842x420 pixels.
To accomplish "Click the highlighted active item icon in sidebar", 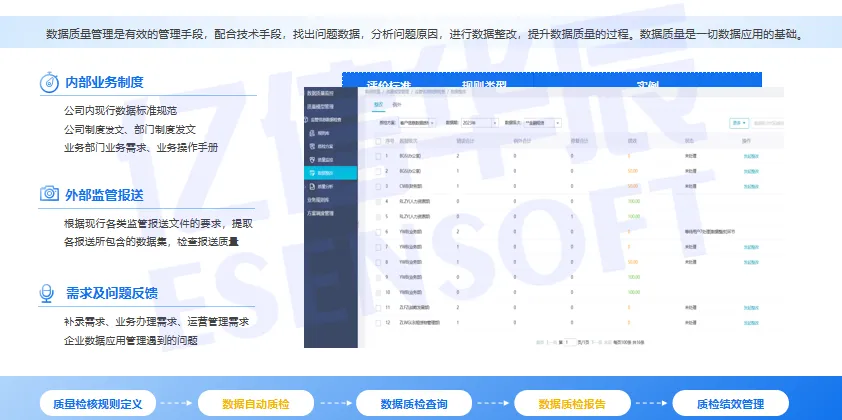I will pos(313,172).
